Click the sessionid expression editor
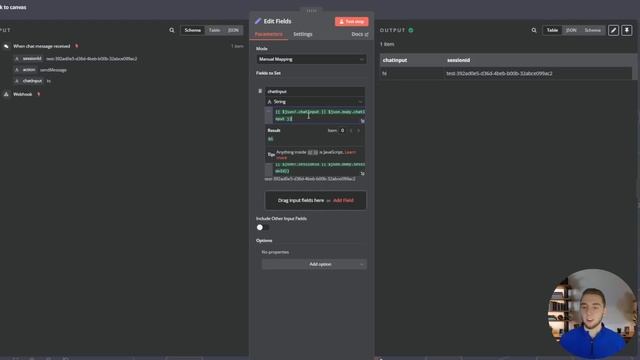 tap(319, 169)
